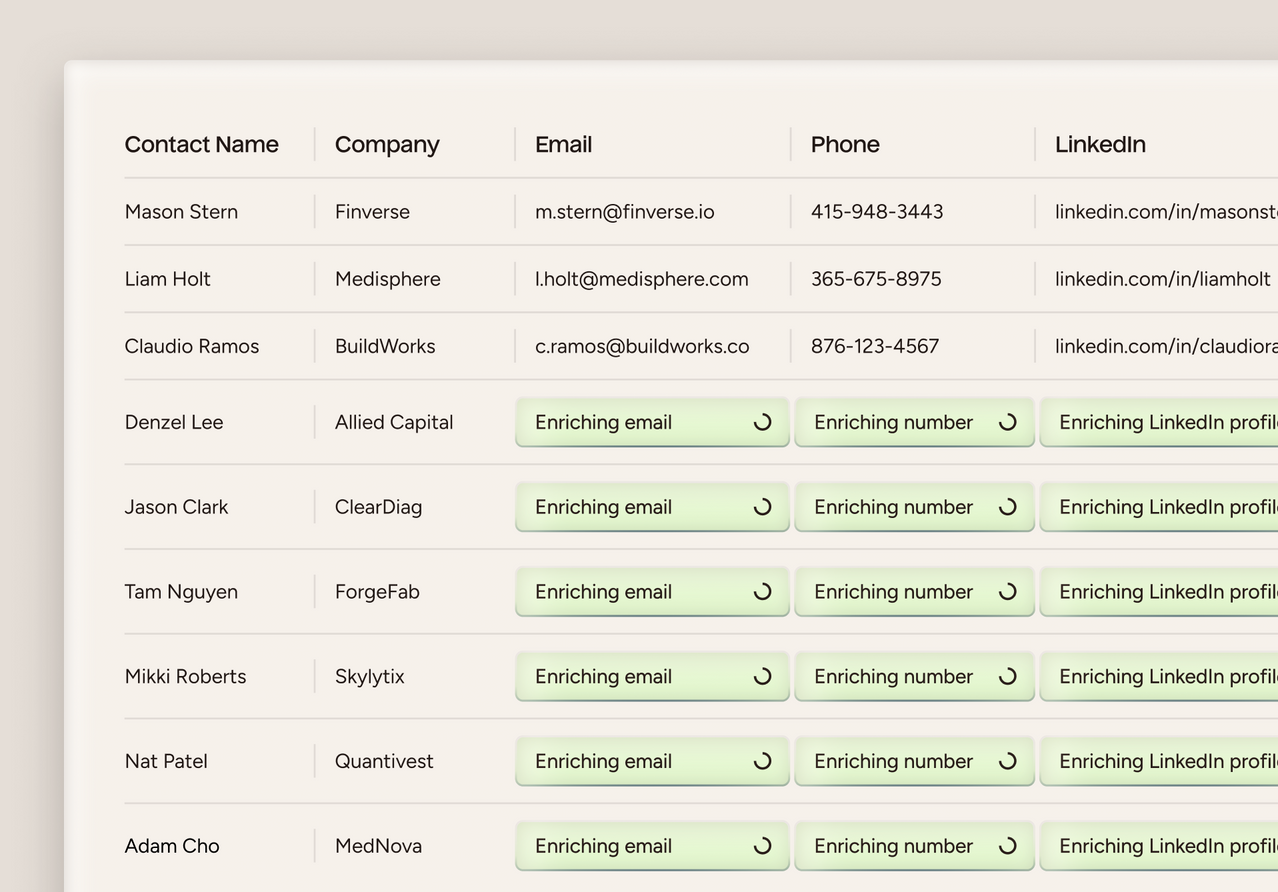The image size is (1278, 892).
Task: Select the Finverse company cell
Action: [372, 212]
